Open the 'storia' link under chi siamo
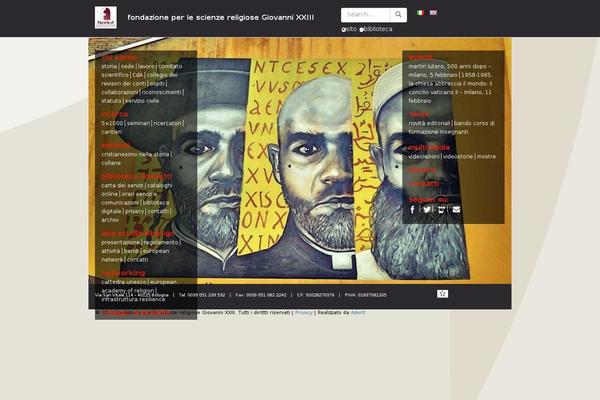Image resolution: width=600 pixels, height=400 pixels. click(109, 66)
